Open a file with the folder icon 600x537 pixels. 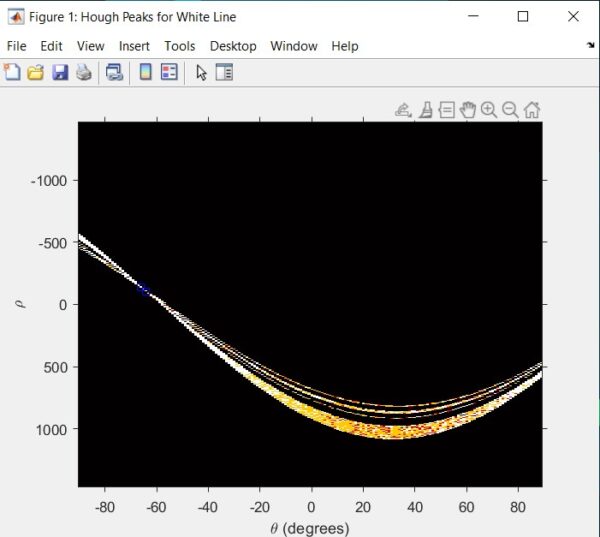(x=36, y=72)
